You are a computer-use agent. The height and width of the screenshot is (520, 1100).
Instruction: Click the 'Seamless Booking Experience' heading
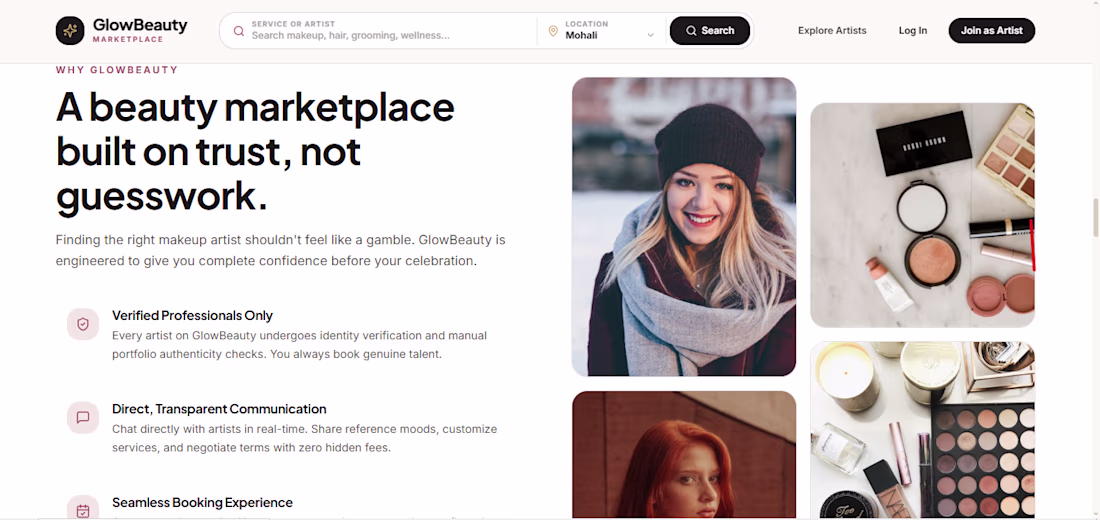tap(202, 502)
